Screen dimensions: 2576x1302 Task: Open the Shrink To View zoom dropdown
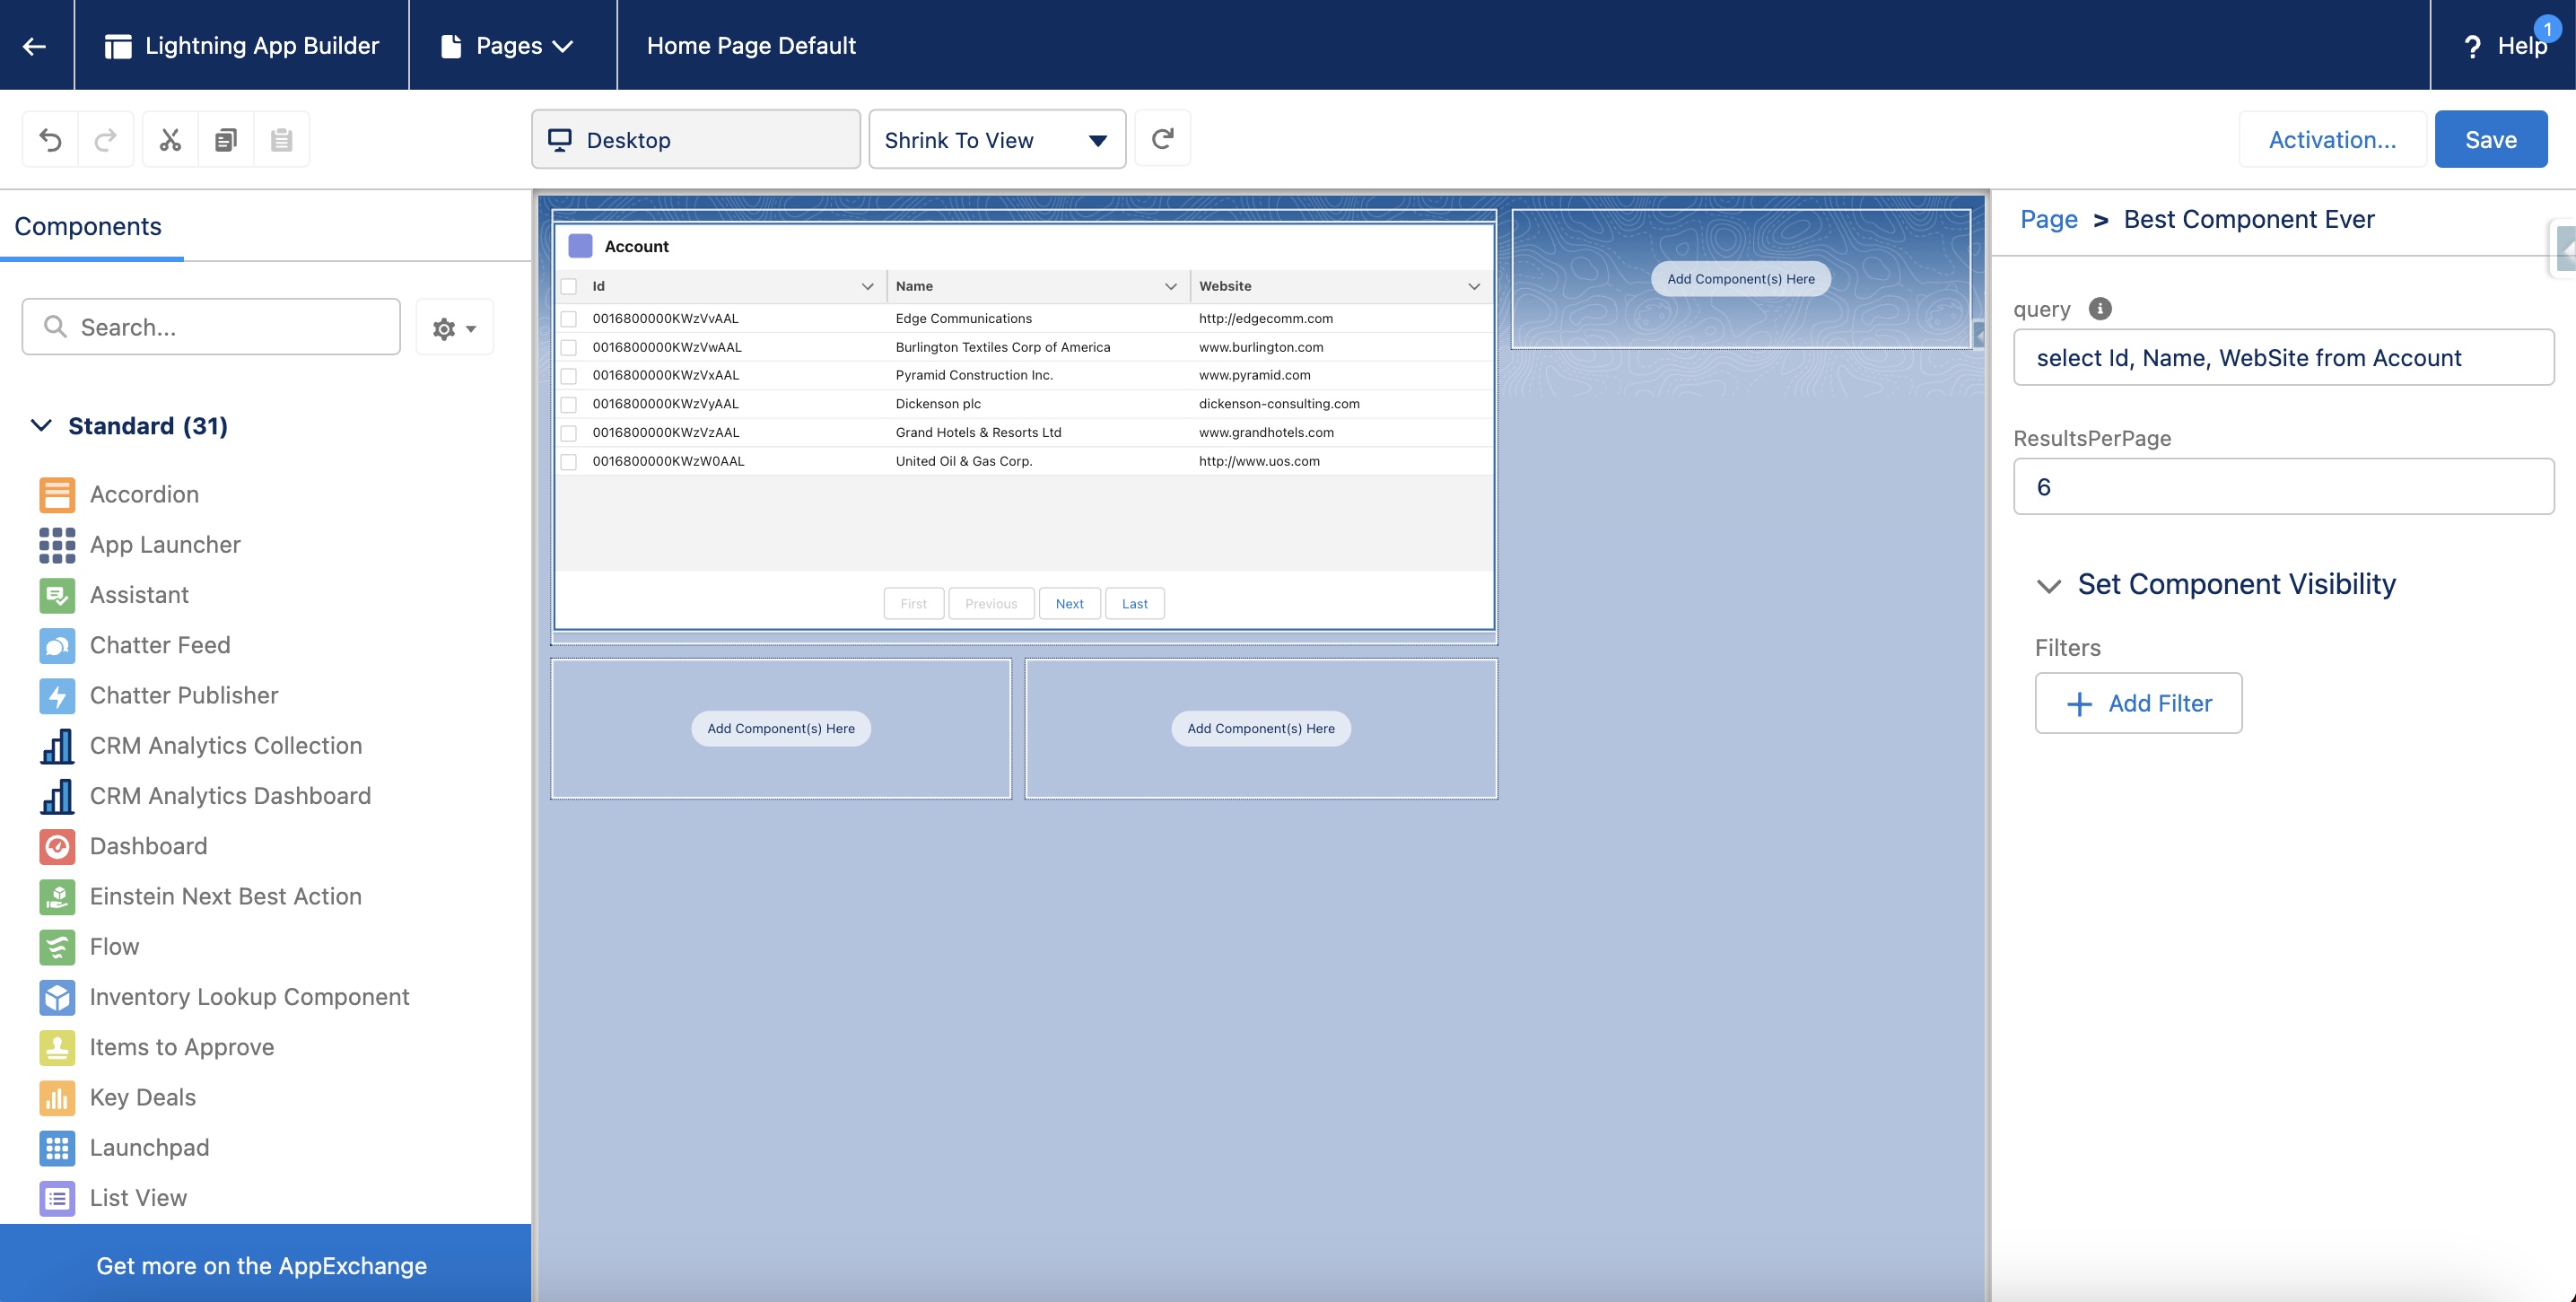(997, 139)
